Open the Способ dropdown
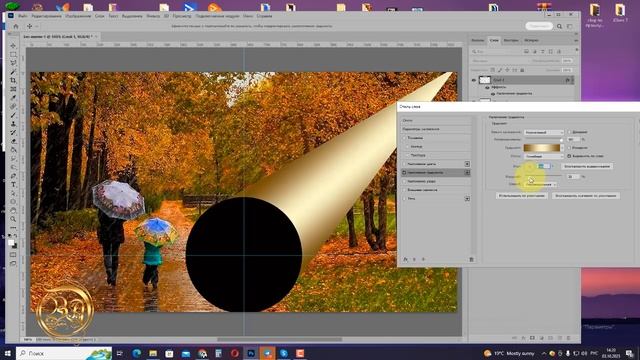 [x=541, y=184]
